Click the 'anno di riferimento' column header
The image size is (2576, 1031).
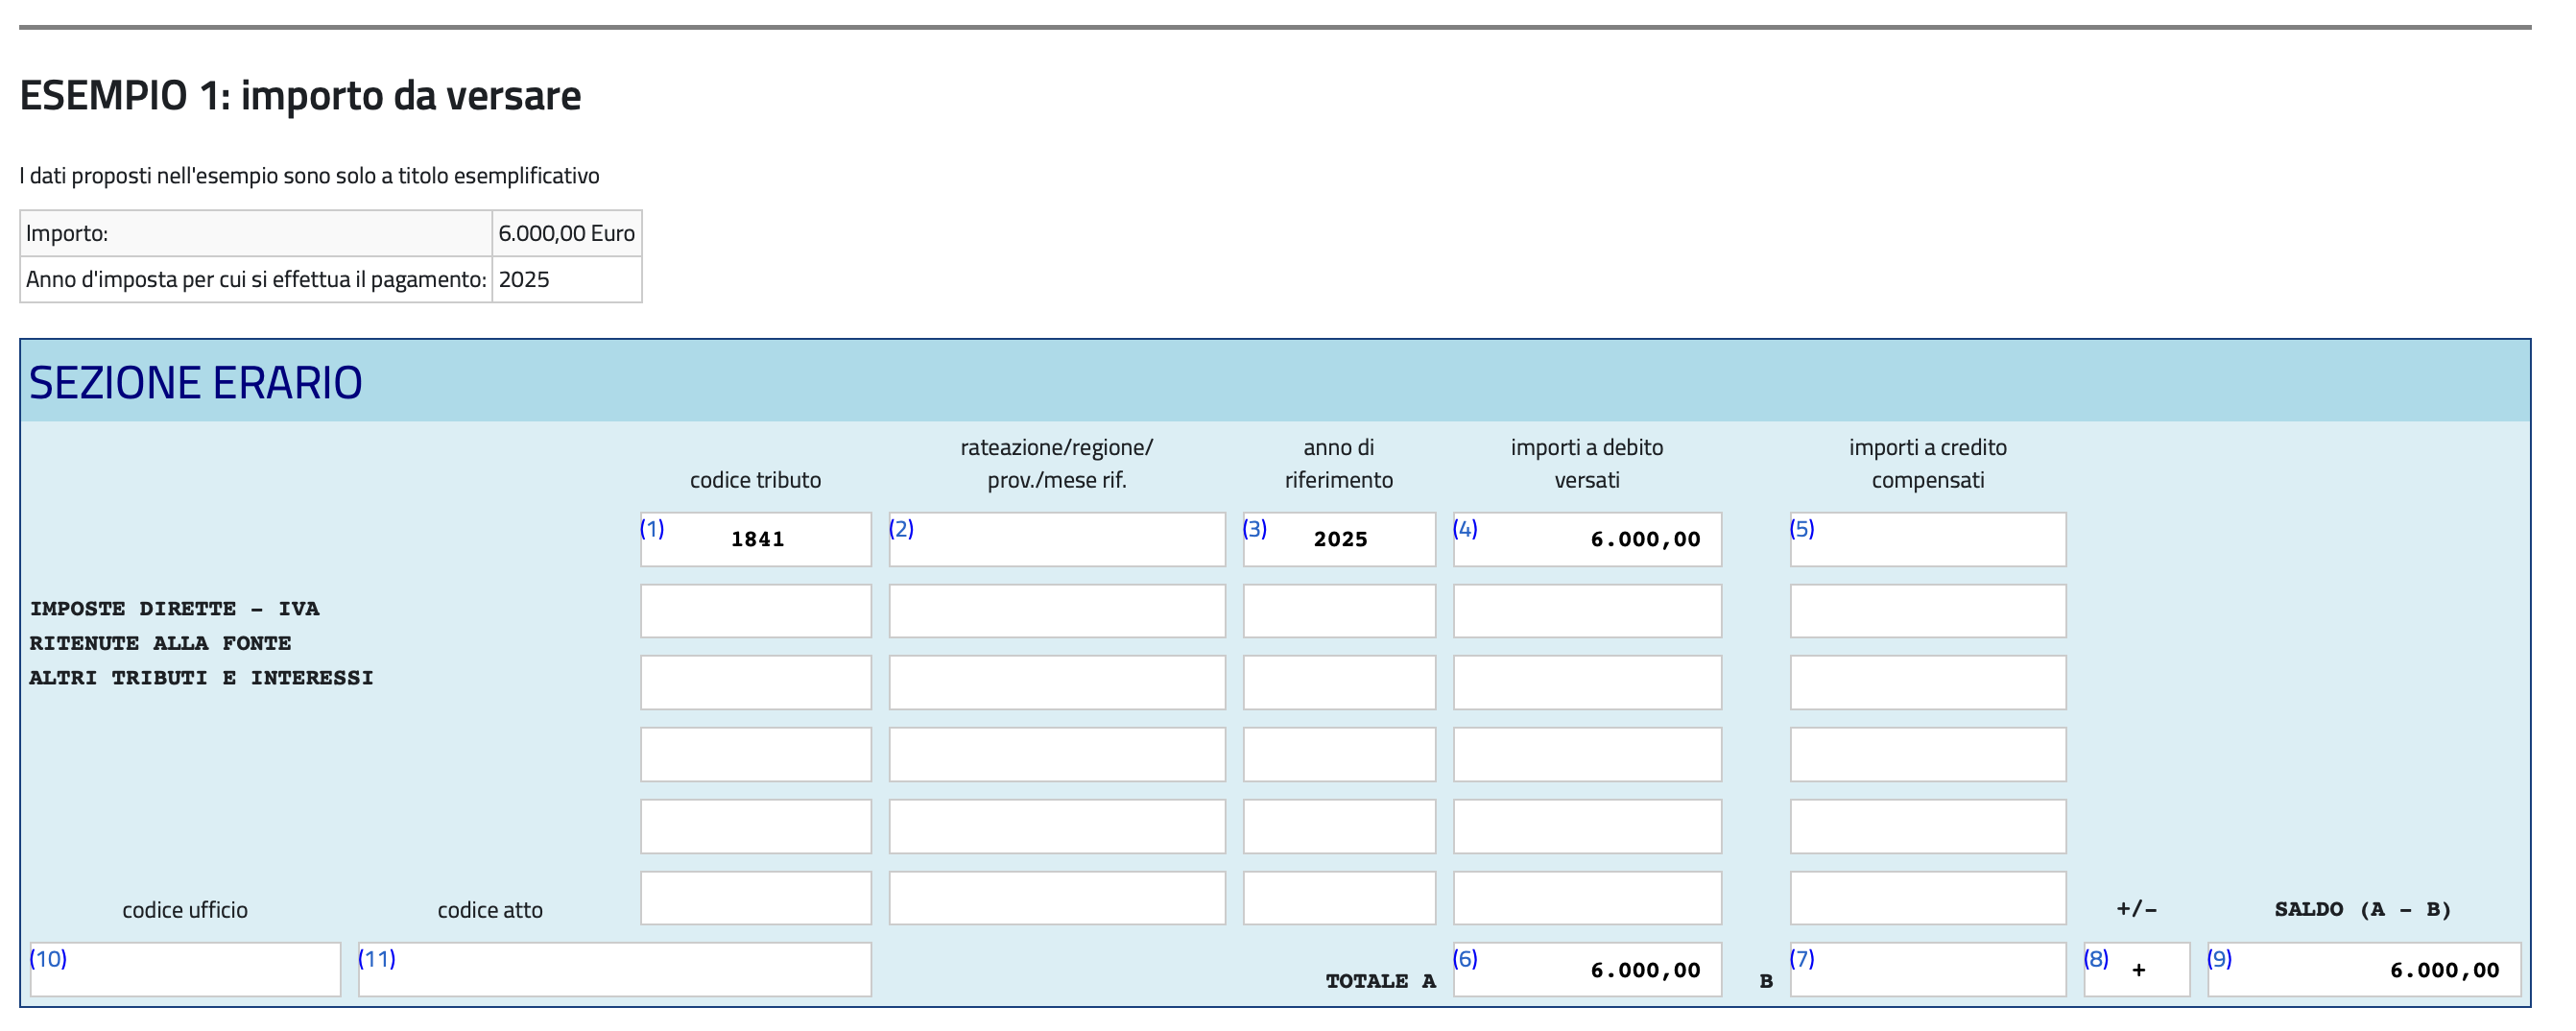click(x=1338, y=463)
